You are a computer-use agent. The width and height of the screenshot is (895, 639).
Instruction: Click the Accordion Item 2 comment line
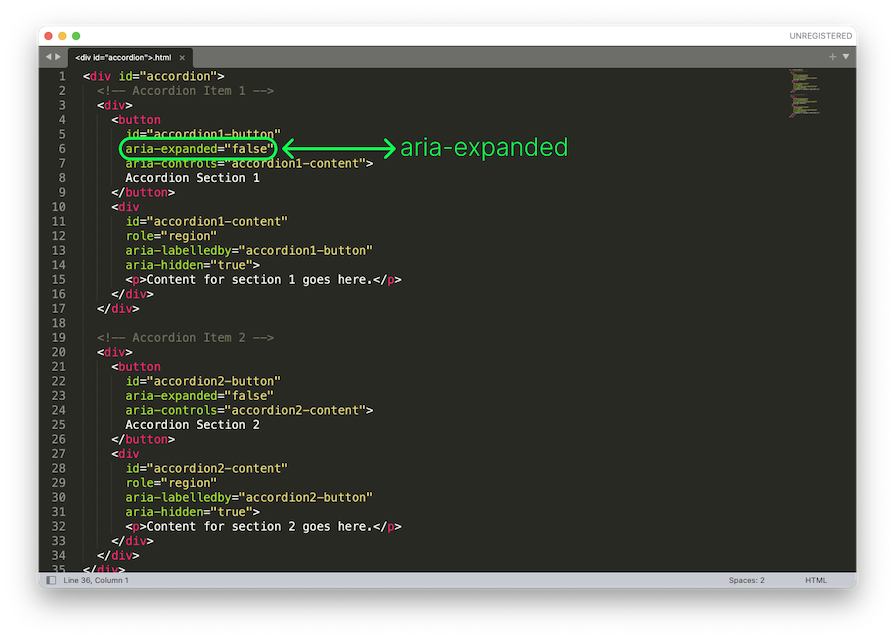185,338
